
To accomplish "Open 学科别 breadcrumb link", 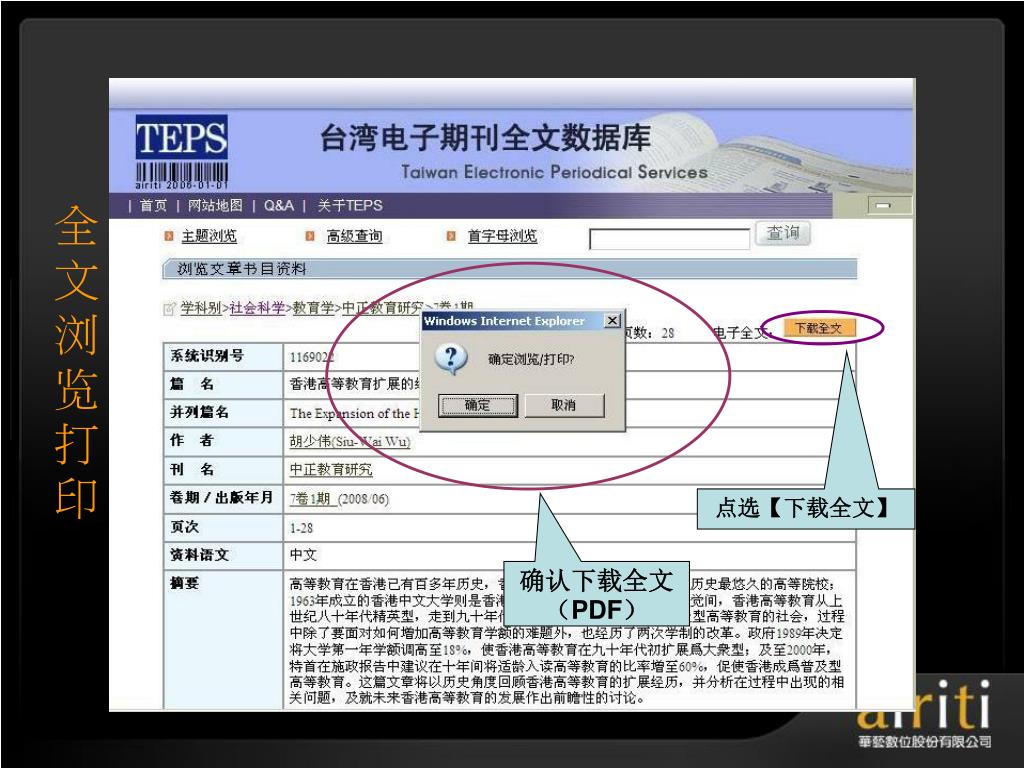I will point(201,308).
